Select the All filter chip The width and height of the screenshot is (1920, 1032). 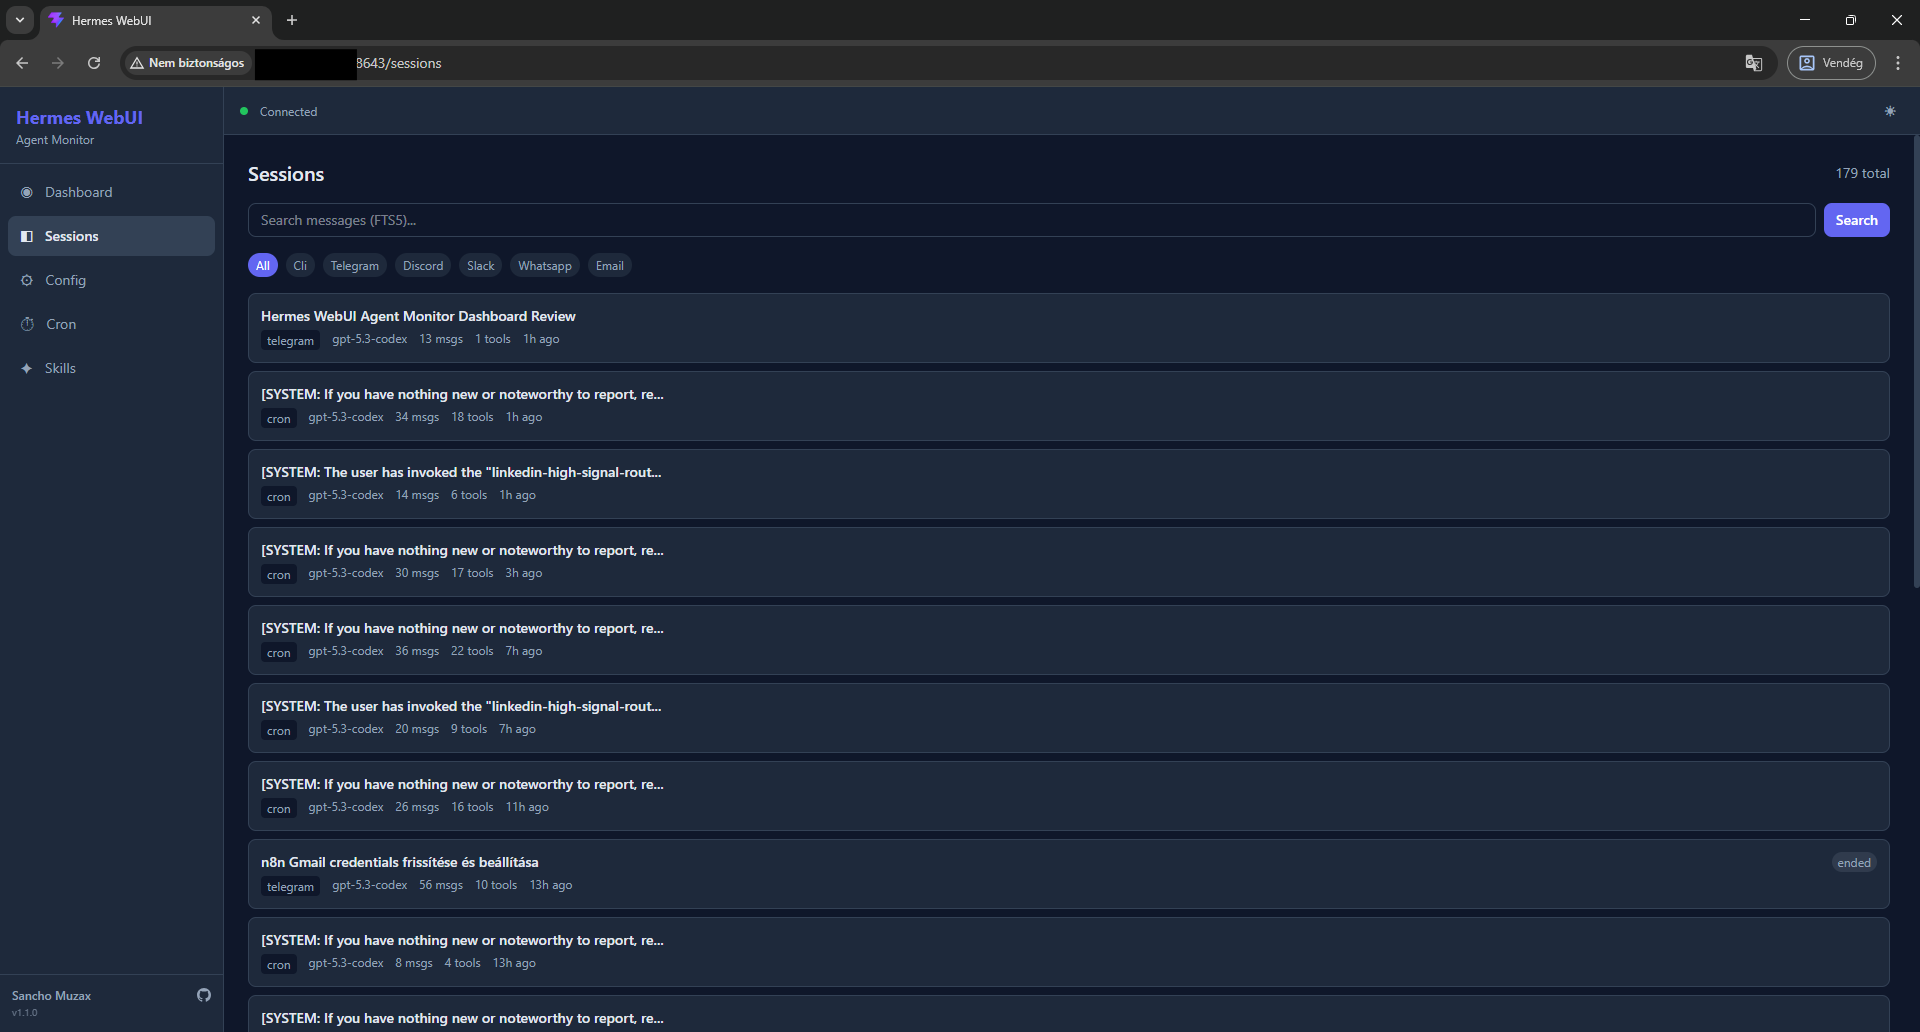(263, 266)
